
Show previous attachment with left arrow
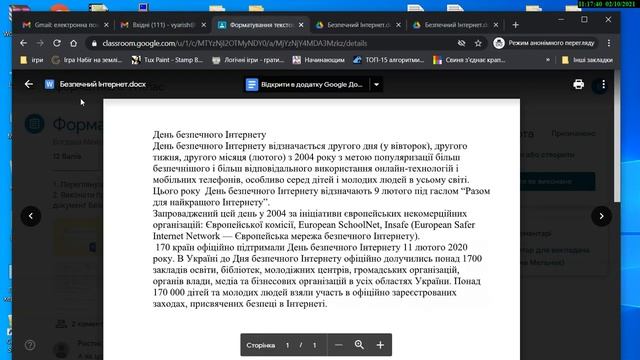(31, 216)
